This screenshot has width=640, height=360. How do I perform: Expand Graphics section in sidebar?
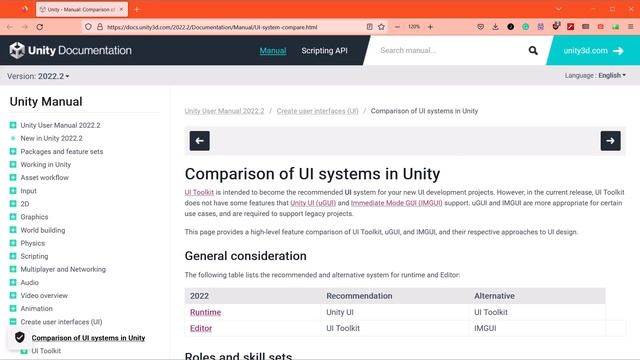pos(13,217)
